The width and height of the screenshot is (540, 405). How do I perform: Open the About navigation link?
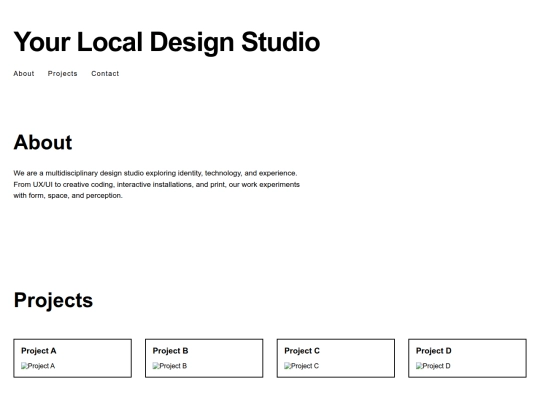[x=24, y=73]
